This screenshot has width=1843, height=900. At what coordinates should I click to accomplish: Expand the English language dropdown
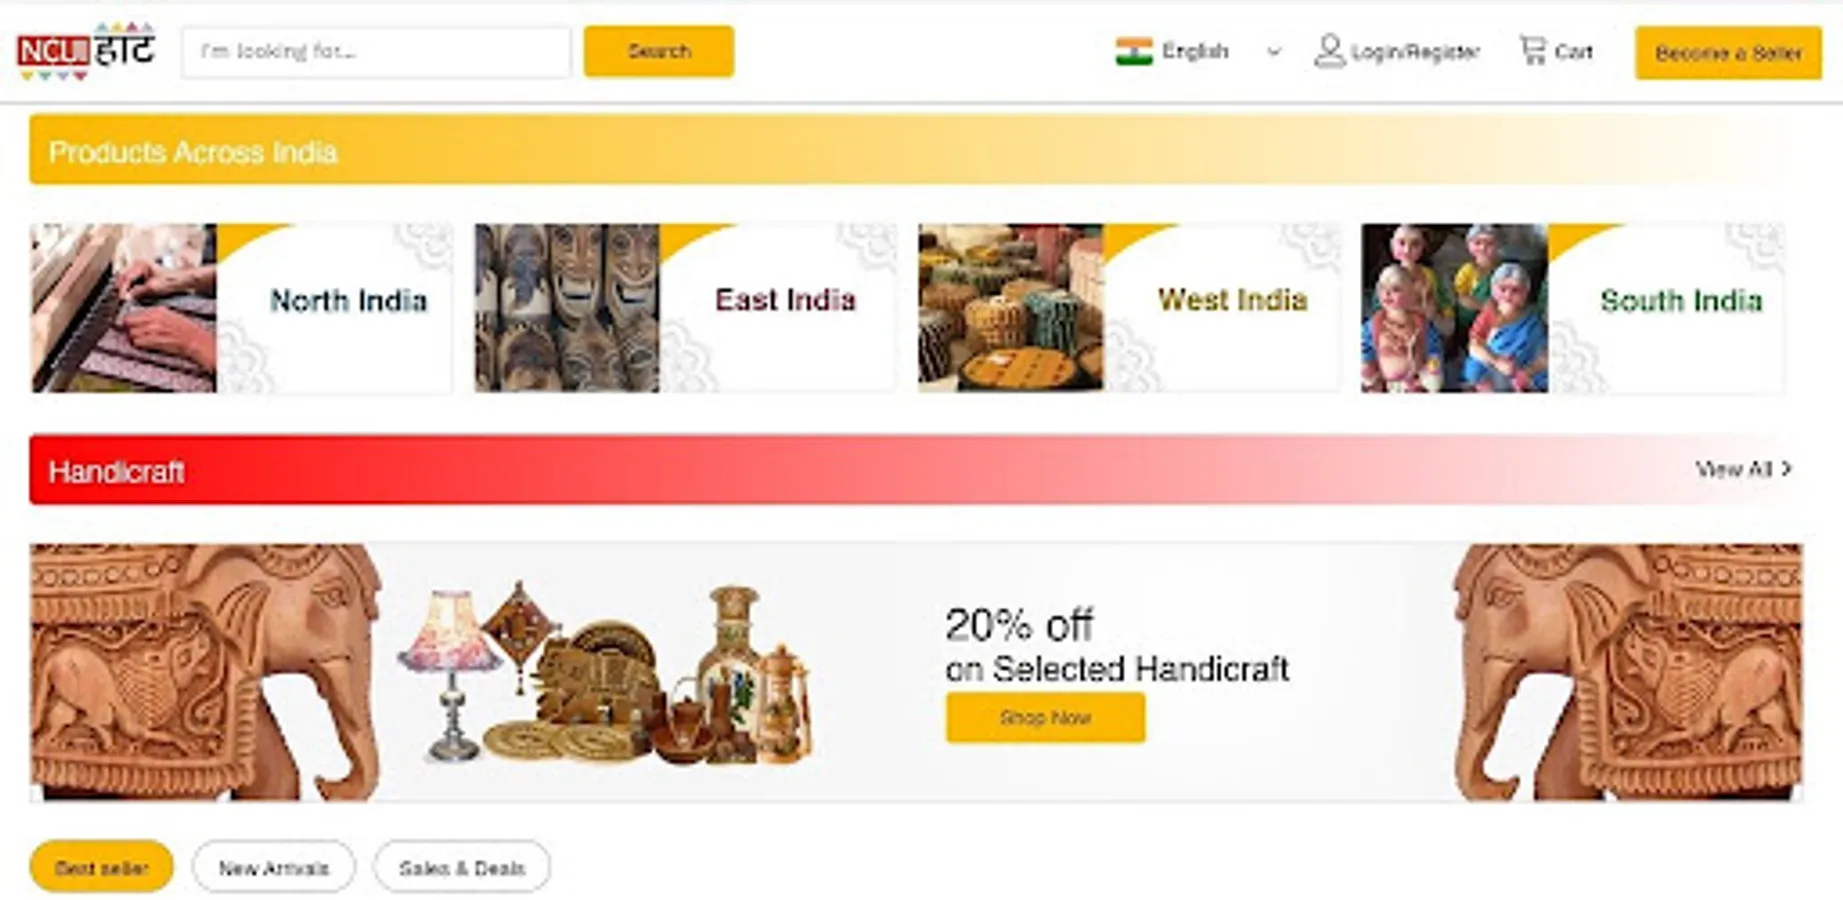[1198, 51]
